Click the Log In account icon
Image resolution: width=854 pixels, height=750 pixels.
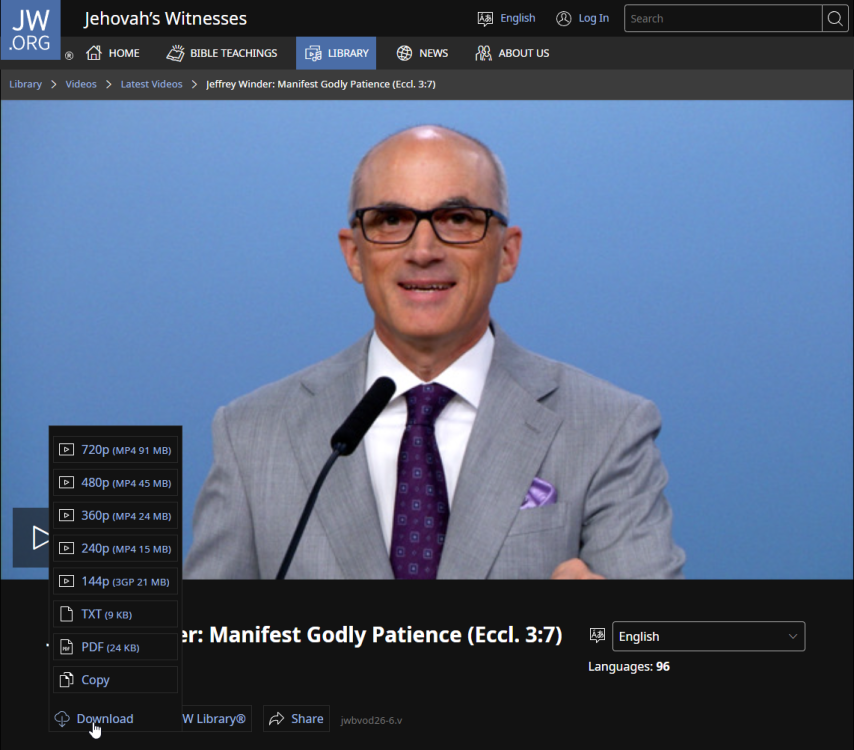coord(561,18)
